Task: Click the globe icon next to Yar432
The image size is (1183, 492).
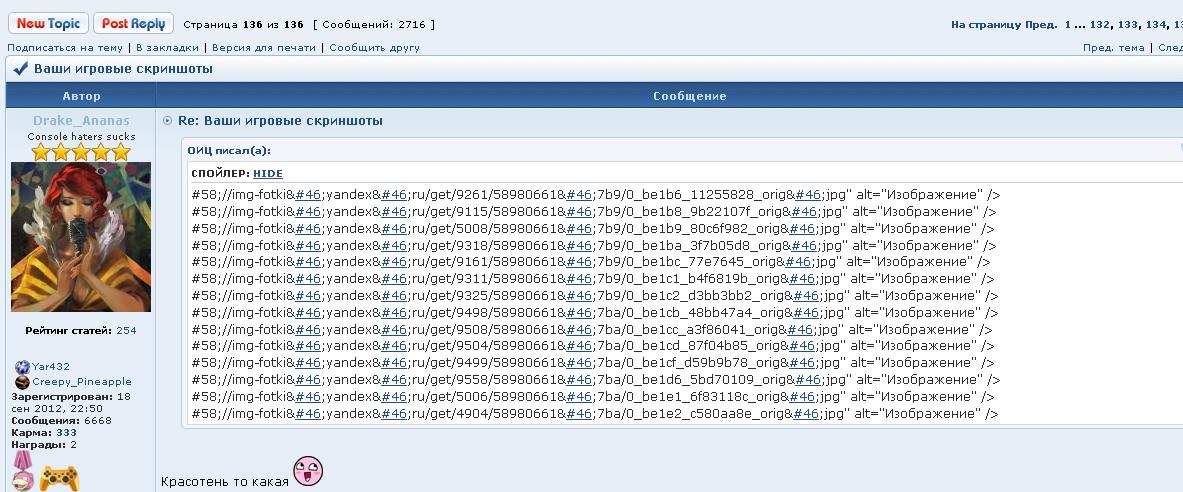Action: (22, 366)
